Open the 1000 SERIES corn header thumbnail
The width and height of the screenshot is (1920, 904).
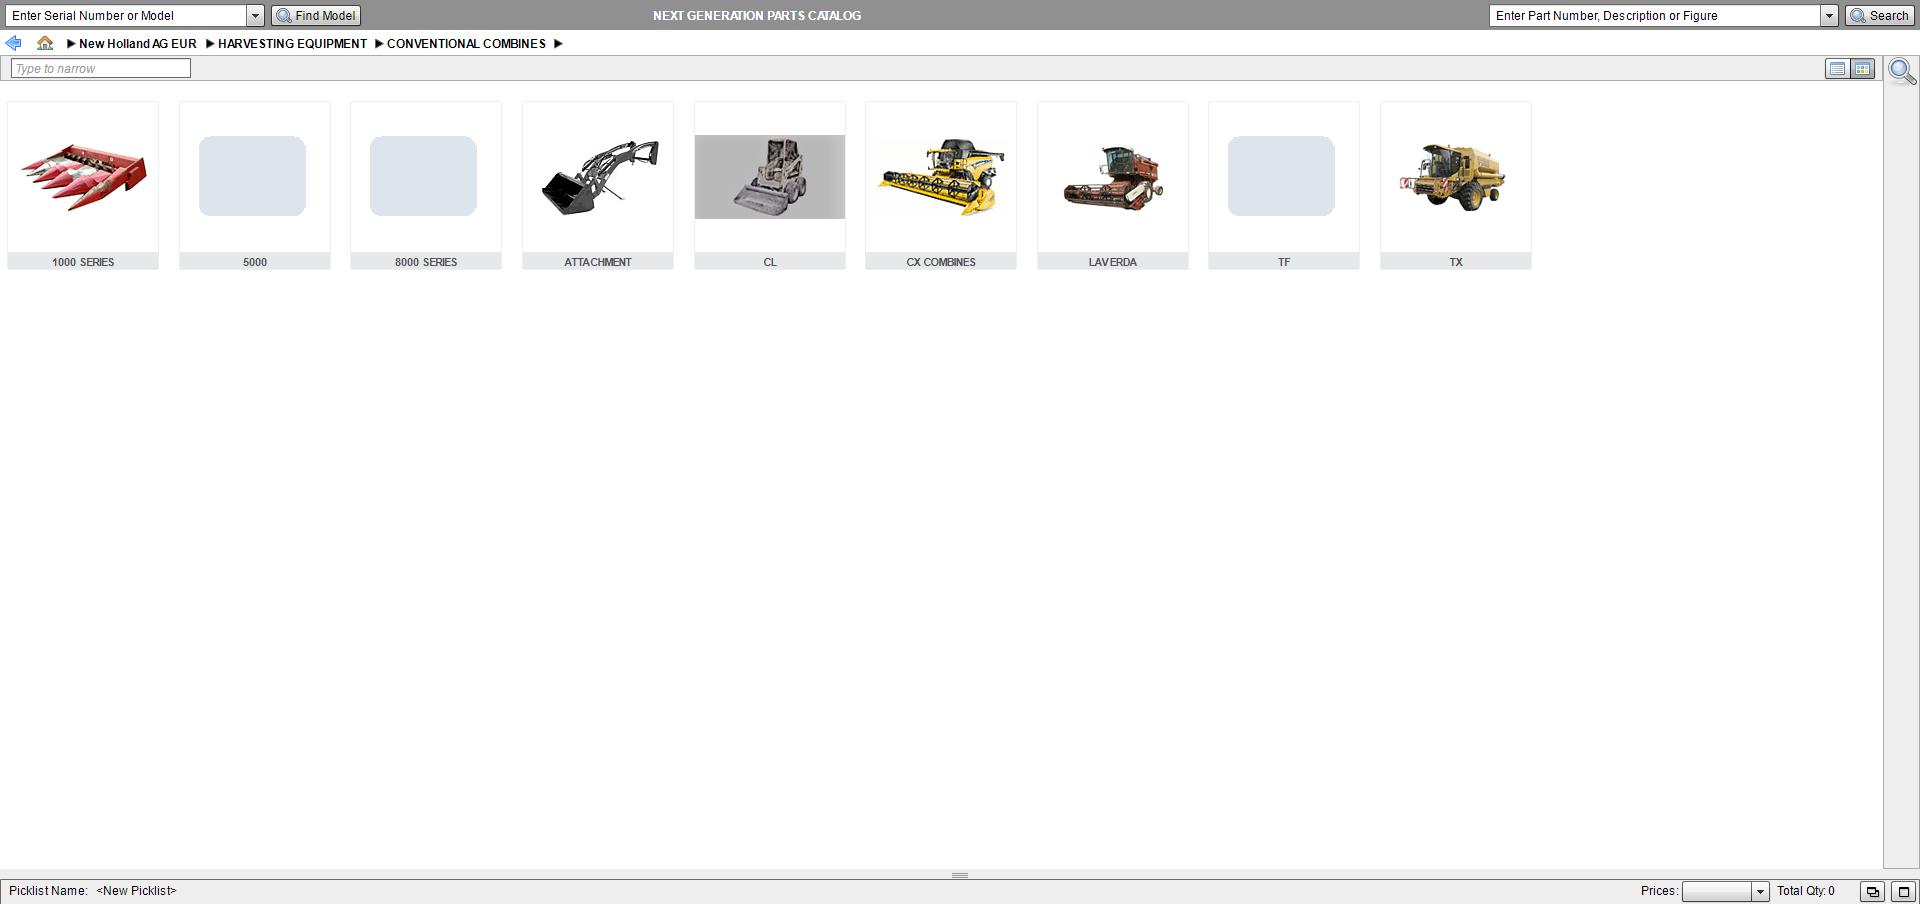click(x=83, y=177)
